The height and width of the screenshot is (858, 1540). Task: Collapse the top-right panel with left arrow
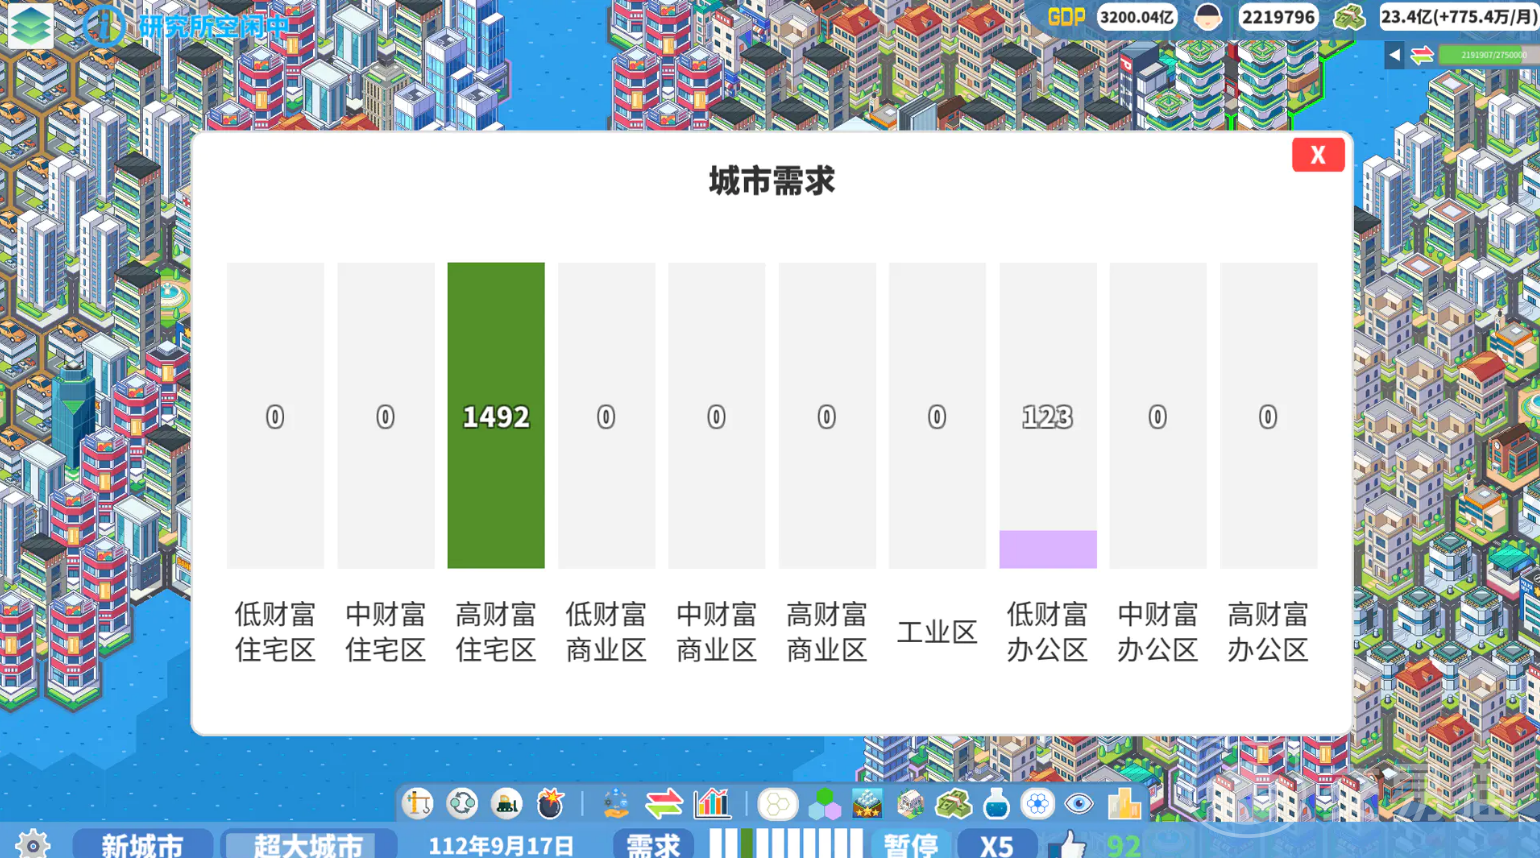click(x=1394, y=56)
